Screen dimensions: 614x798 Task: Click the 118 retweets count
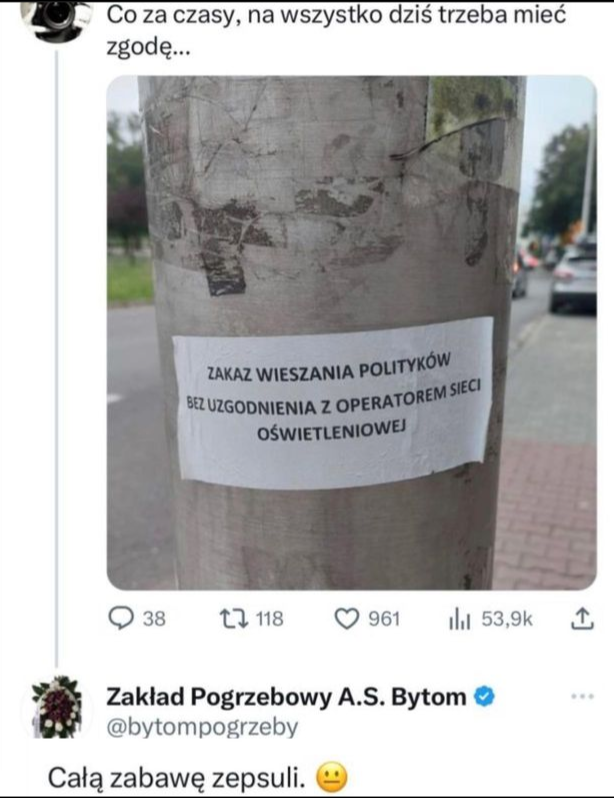pos(269,619)
